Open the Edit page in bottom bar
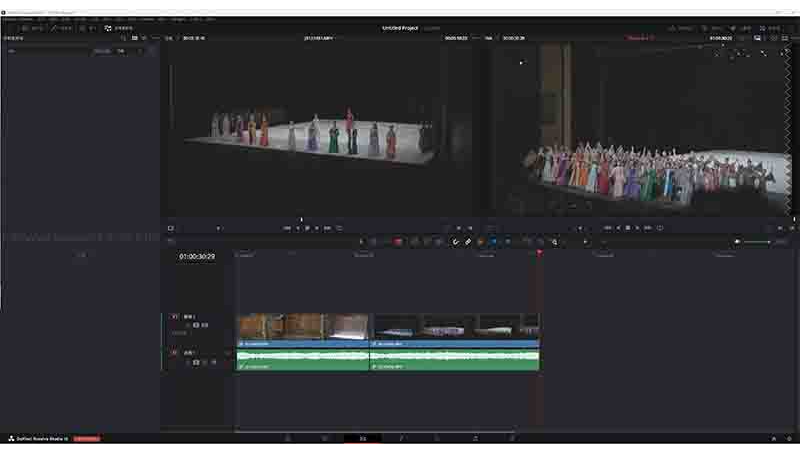 pos(363,438)
